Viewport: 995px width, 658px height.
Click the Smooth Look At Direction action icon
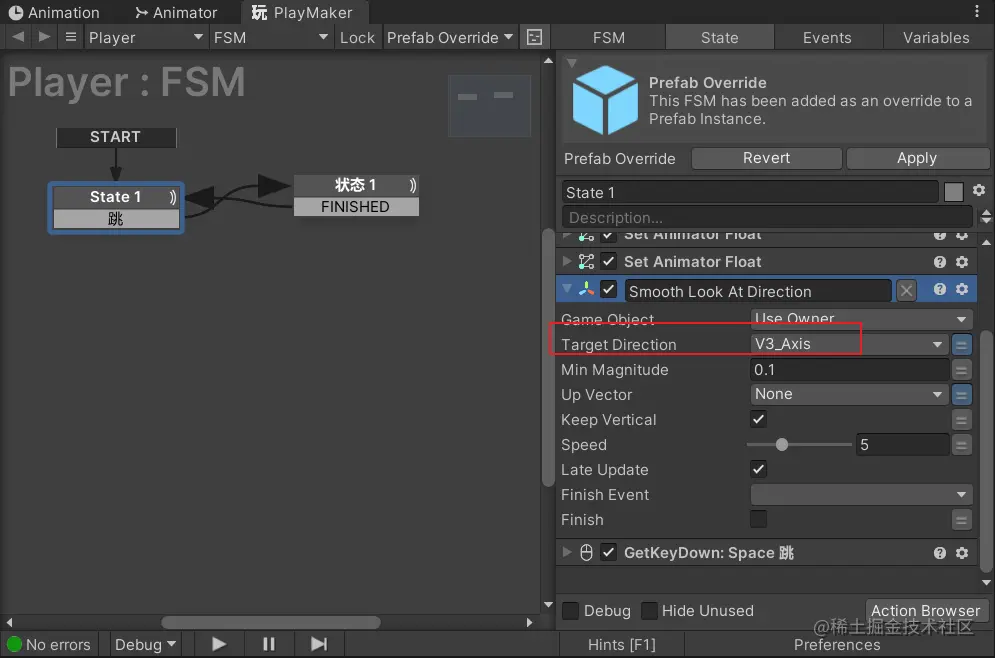click(x=586, y=289)
